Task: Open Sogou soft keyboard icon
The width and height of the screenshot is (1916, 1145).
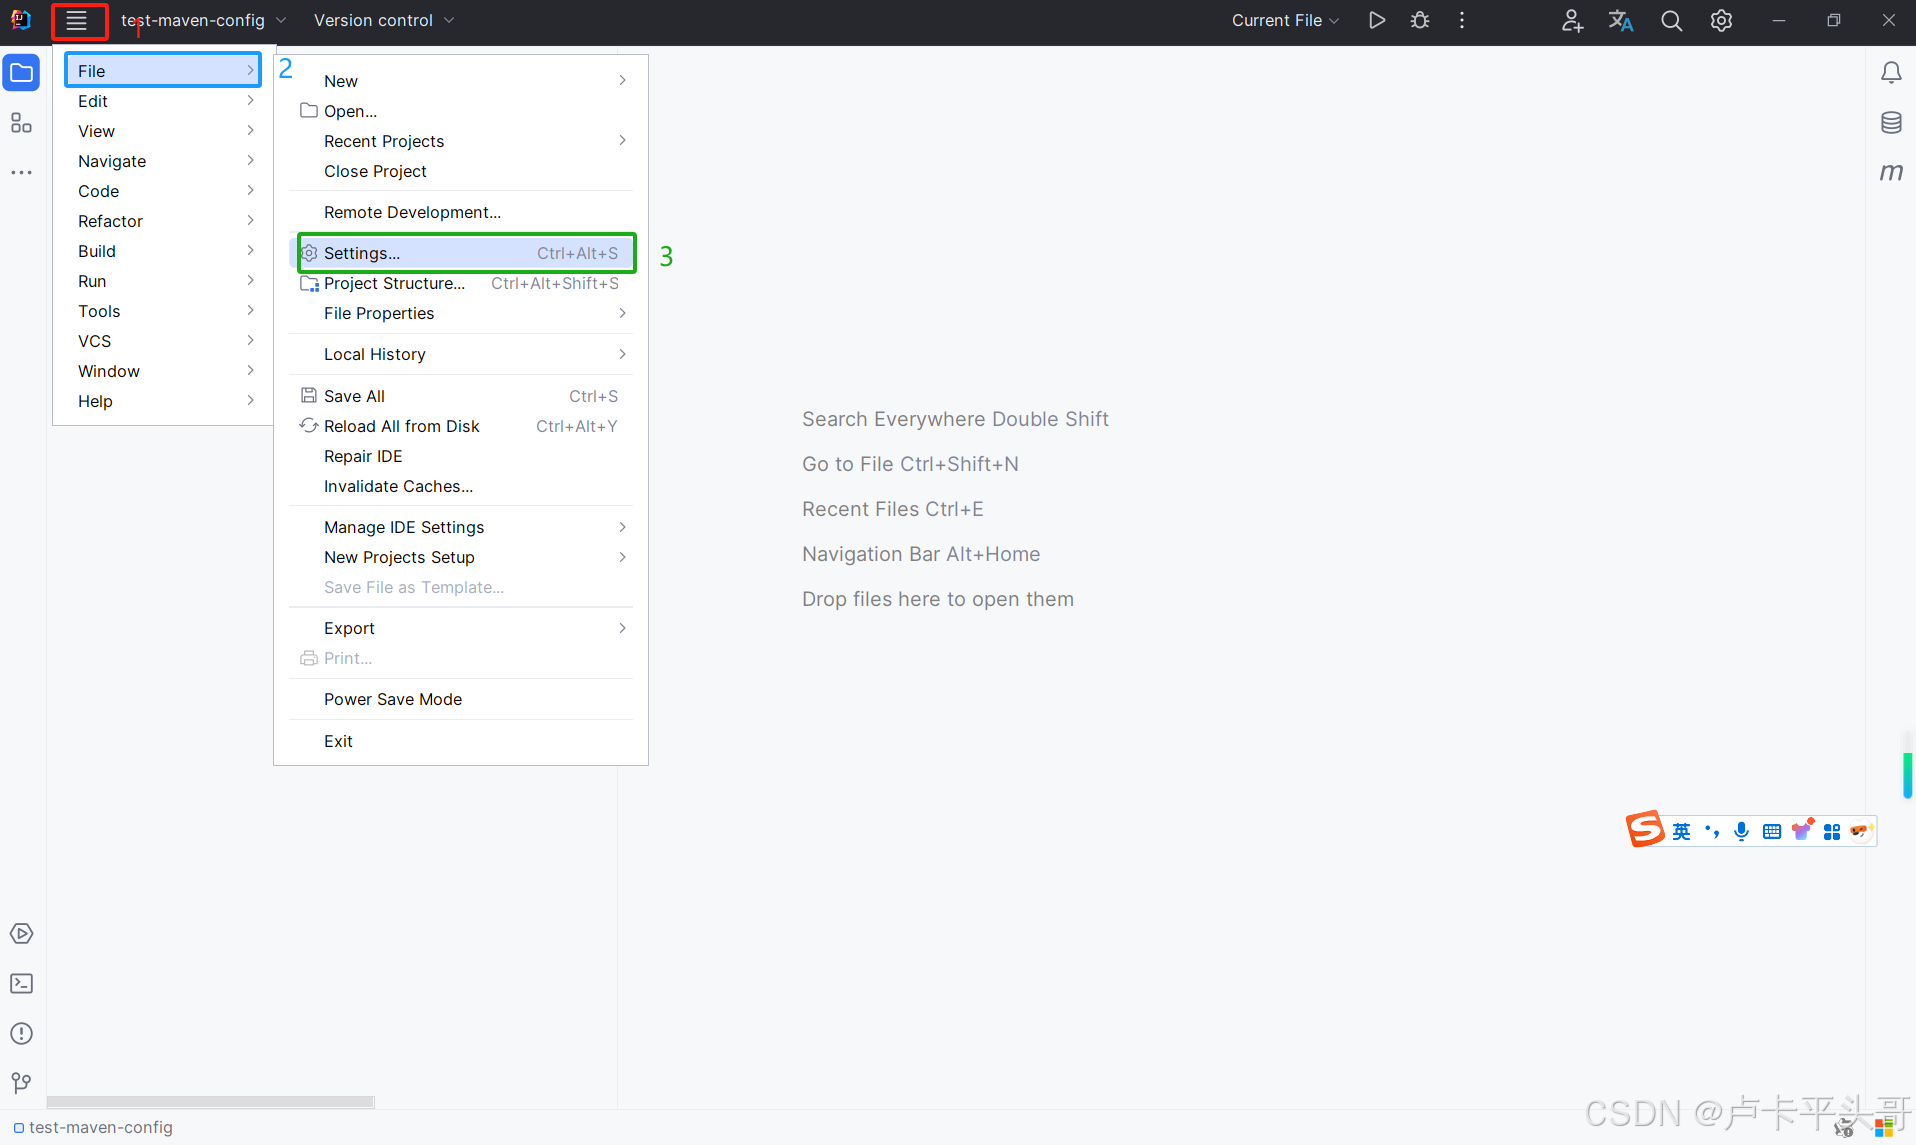Action: coord(1772,831)
